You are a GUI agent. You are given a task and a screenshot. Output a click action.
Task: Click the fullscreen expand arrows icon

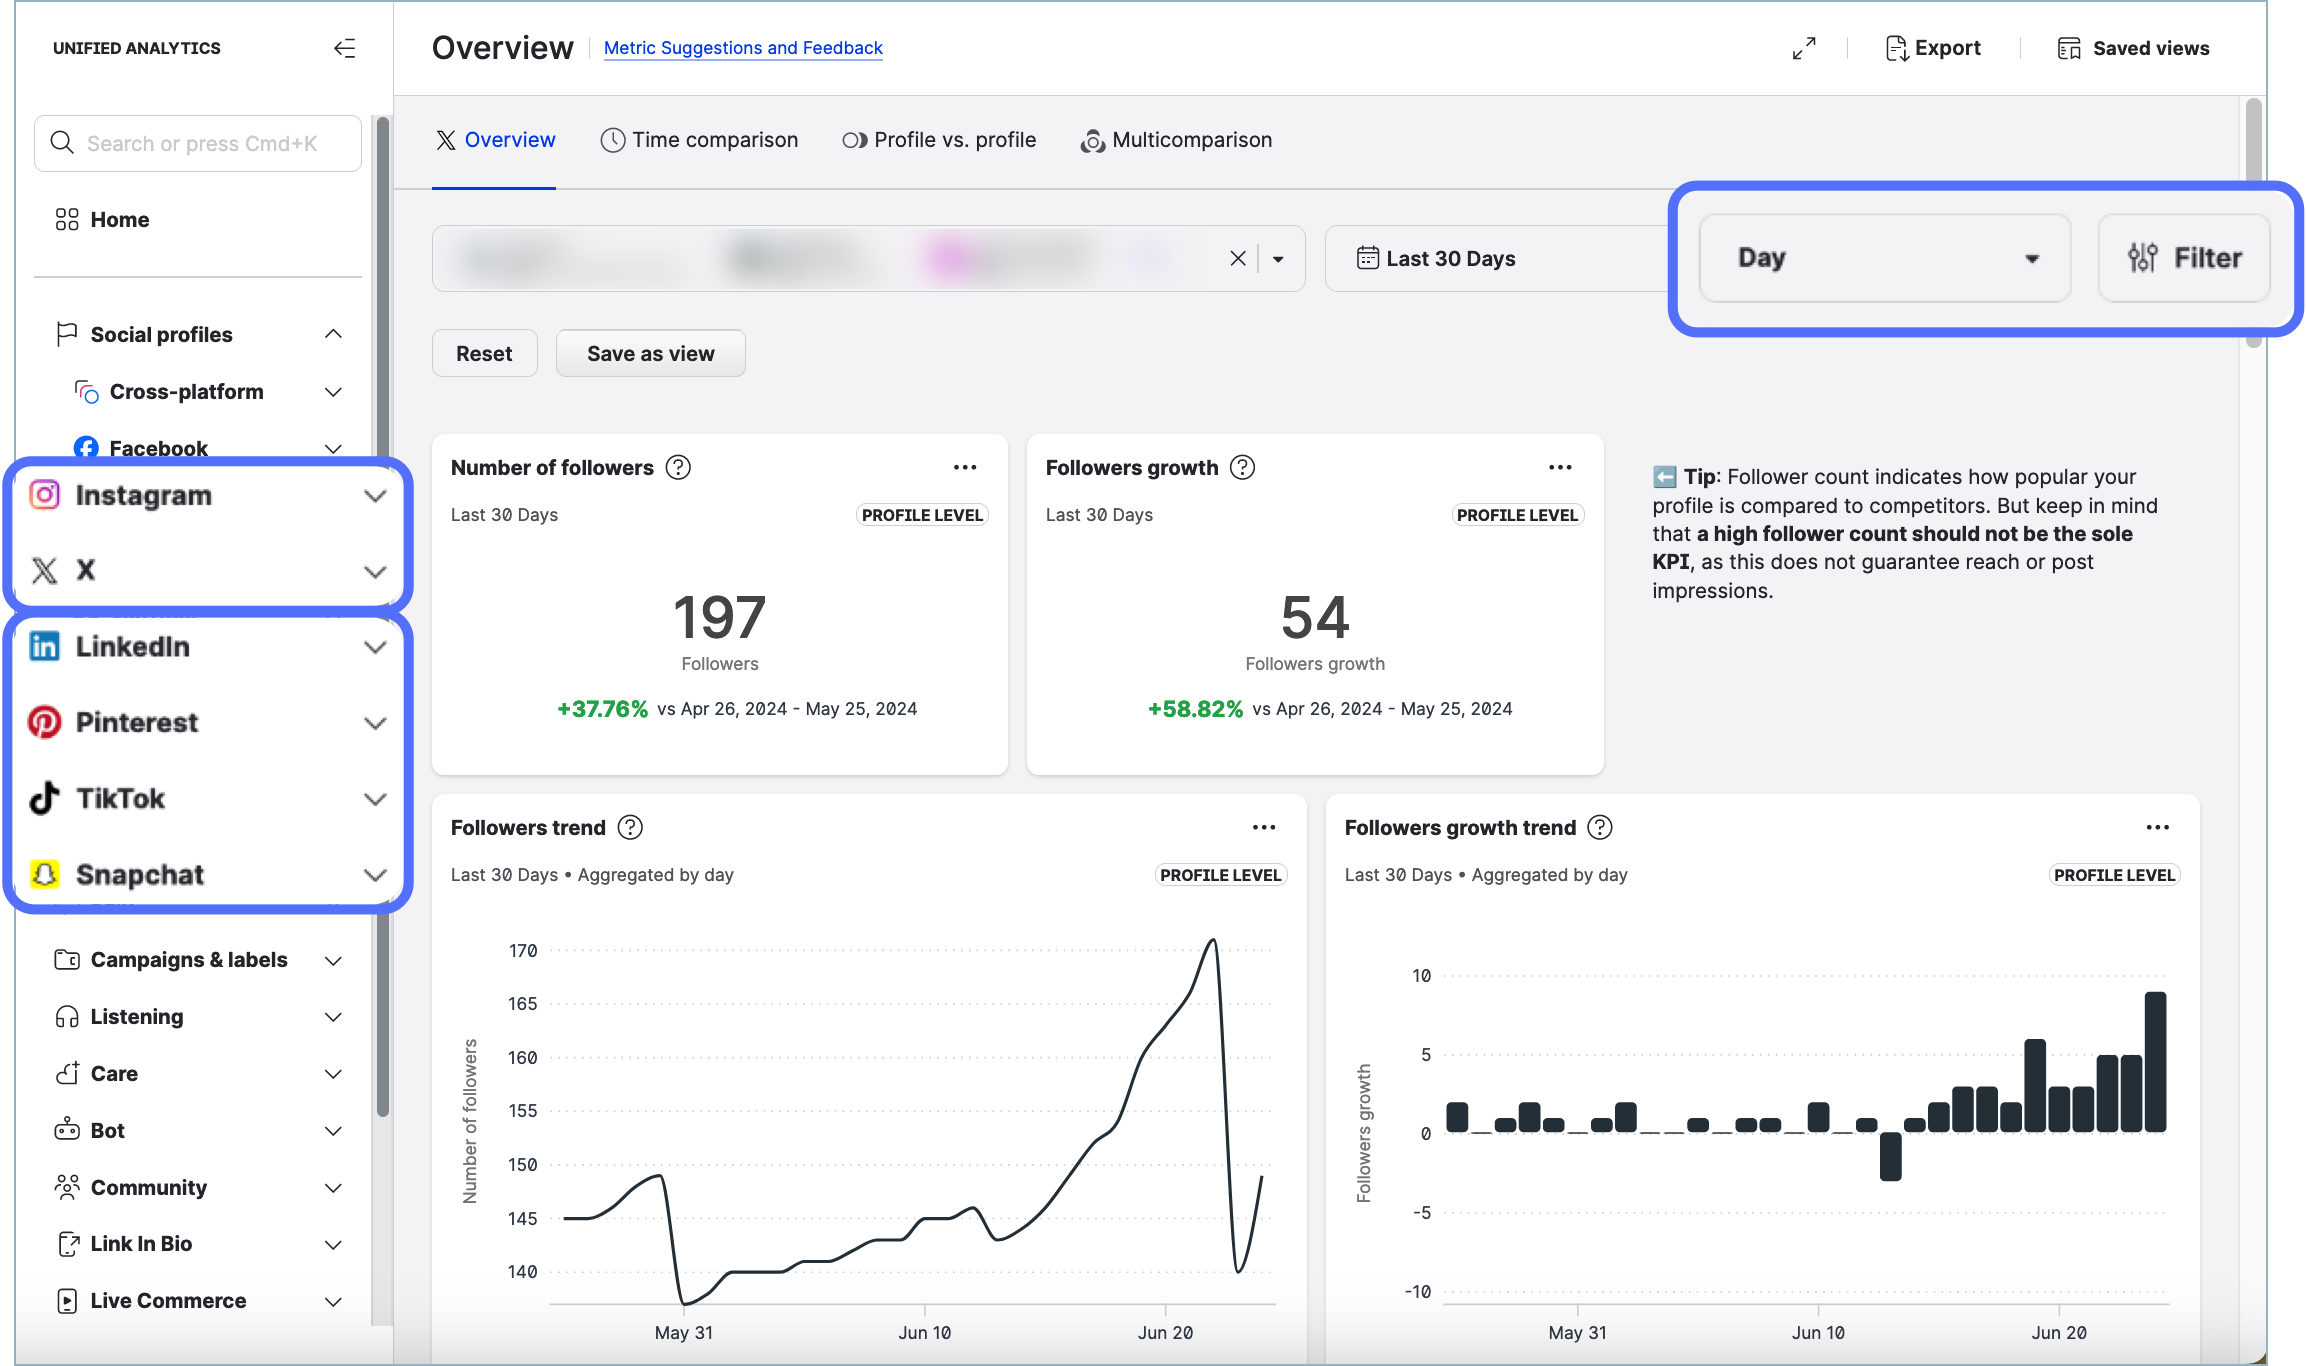pyautogui.click(x=1804, y=48)
